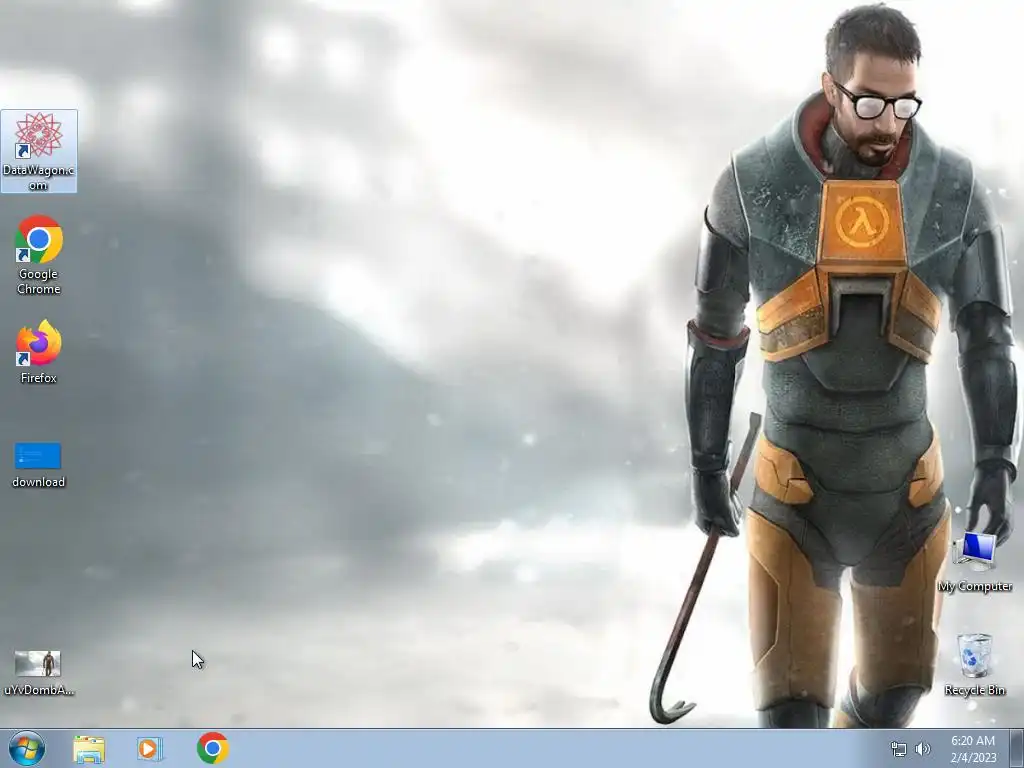Select the download file on desktop
This screenshot has height=768, width=1024.
[39, 465]
